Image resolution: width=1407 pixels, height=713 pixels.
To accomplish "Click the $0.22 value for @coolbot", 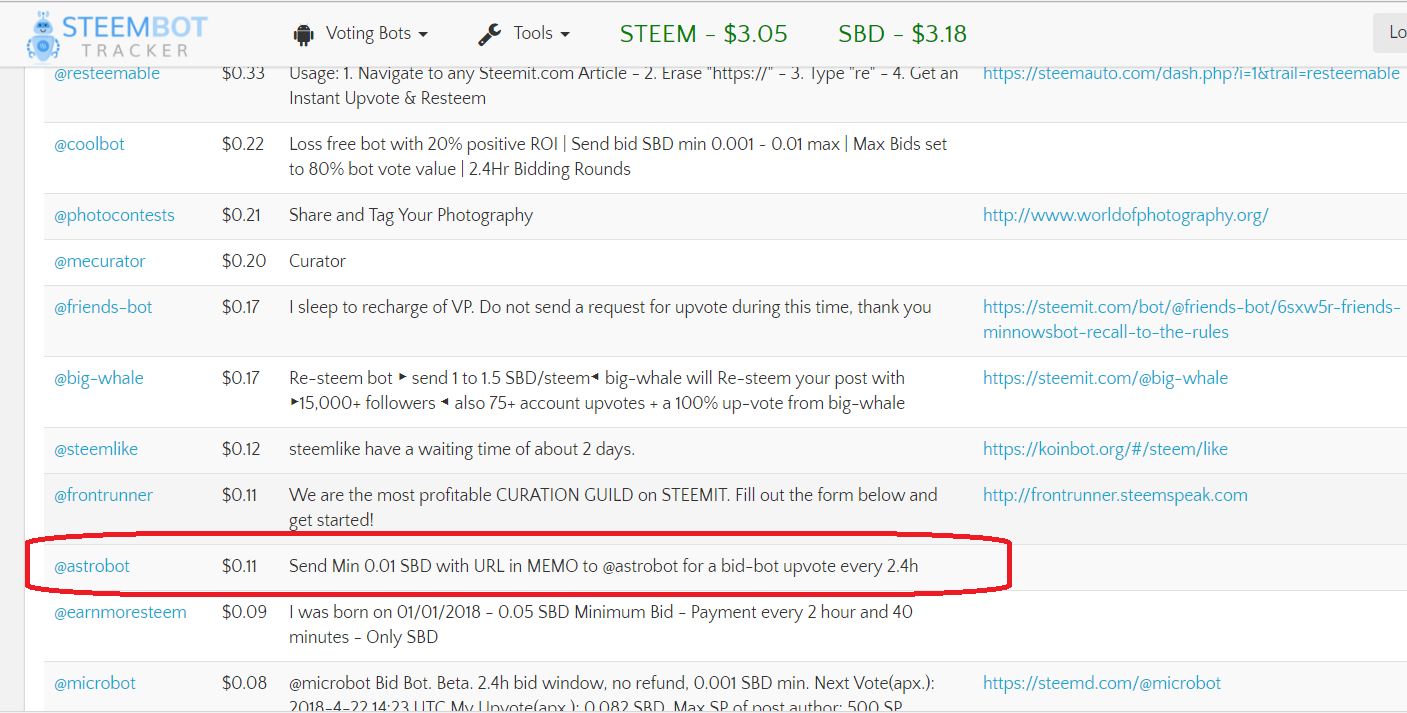I will pyautogui.click(x=243, y=144).
